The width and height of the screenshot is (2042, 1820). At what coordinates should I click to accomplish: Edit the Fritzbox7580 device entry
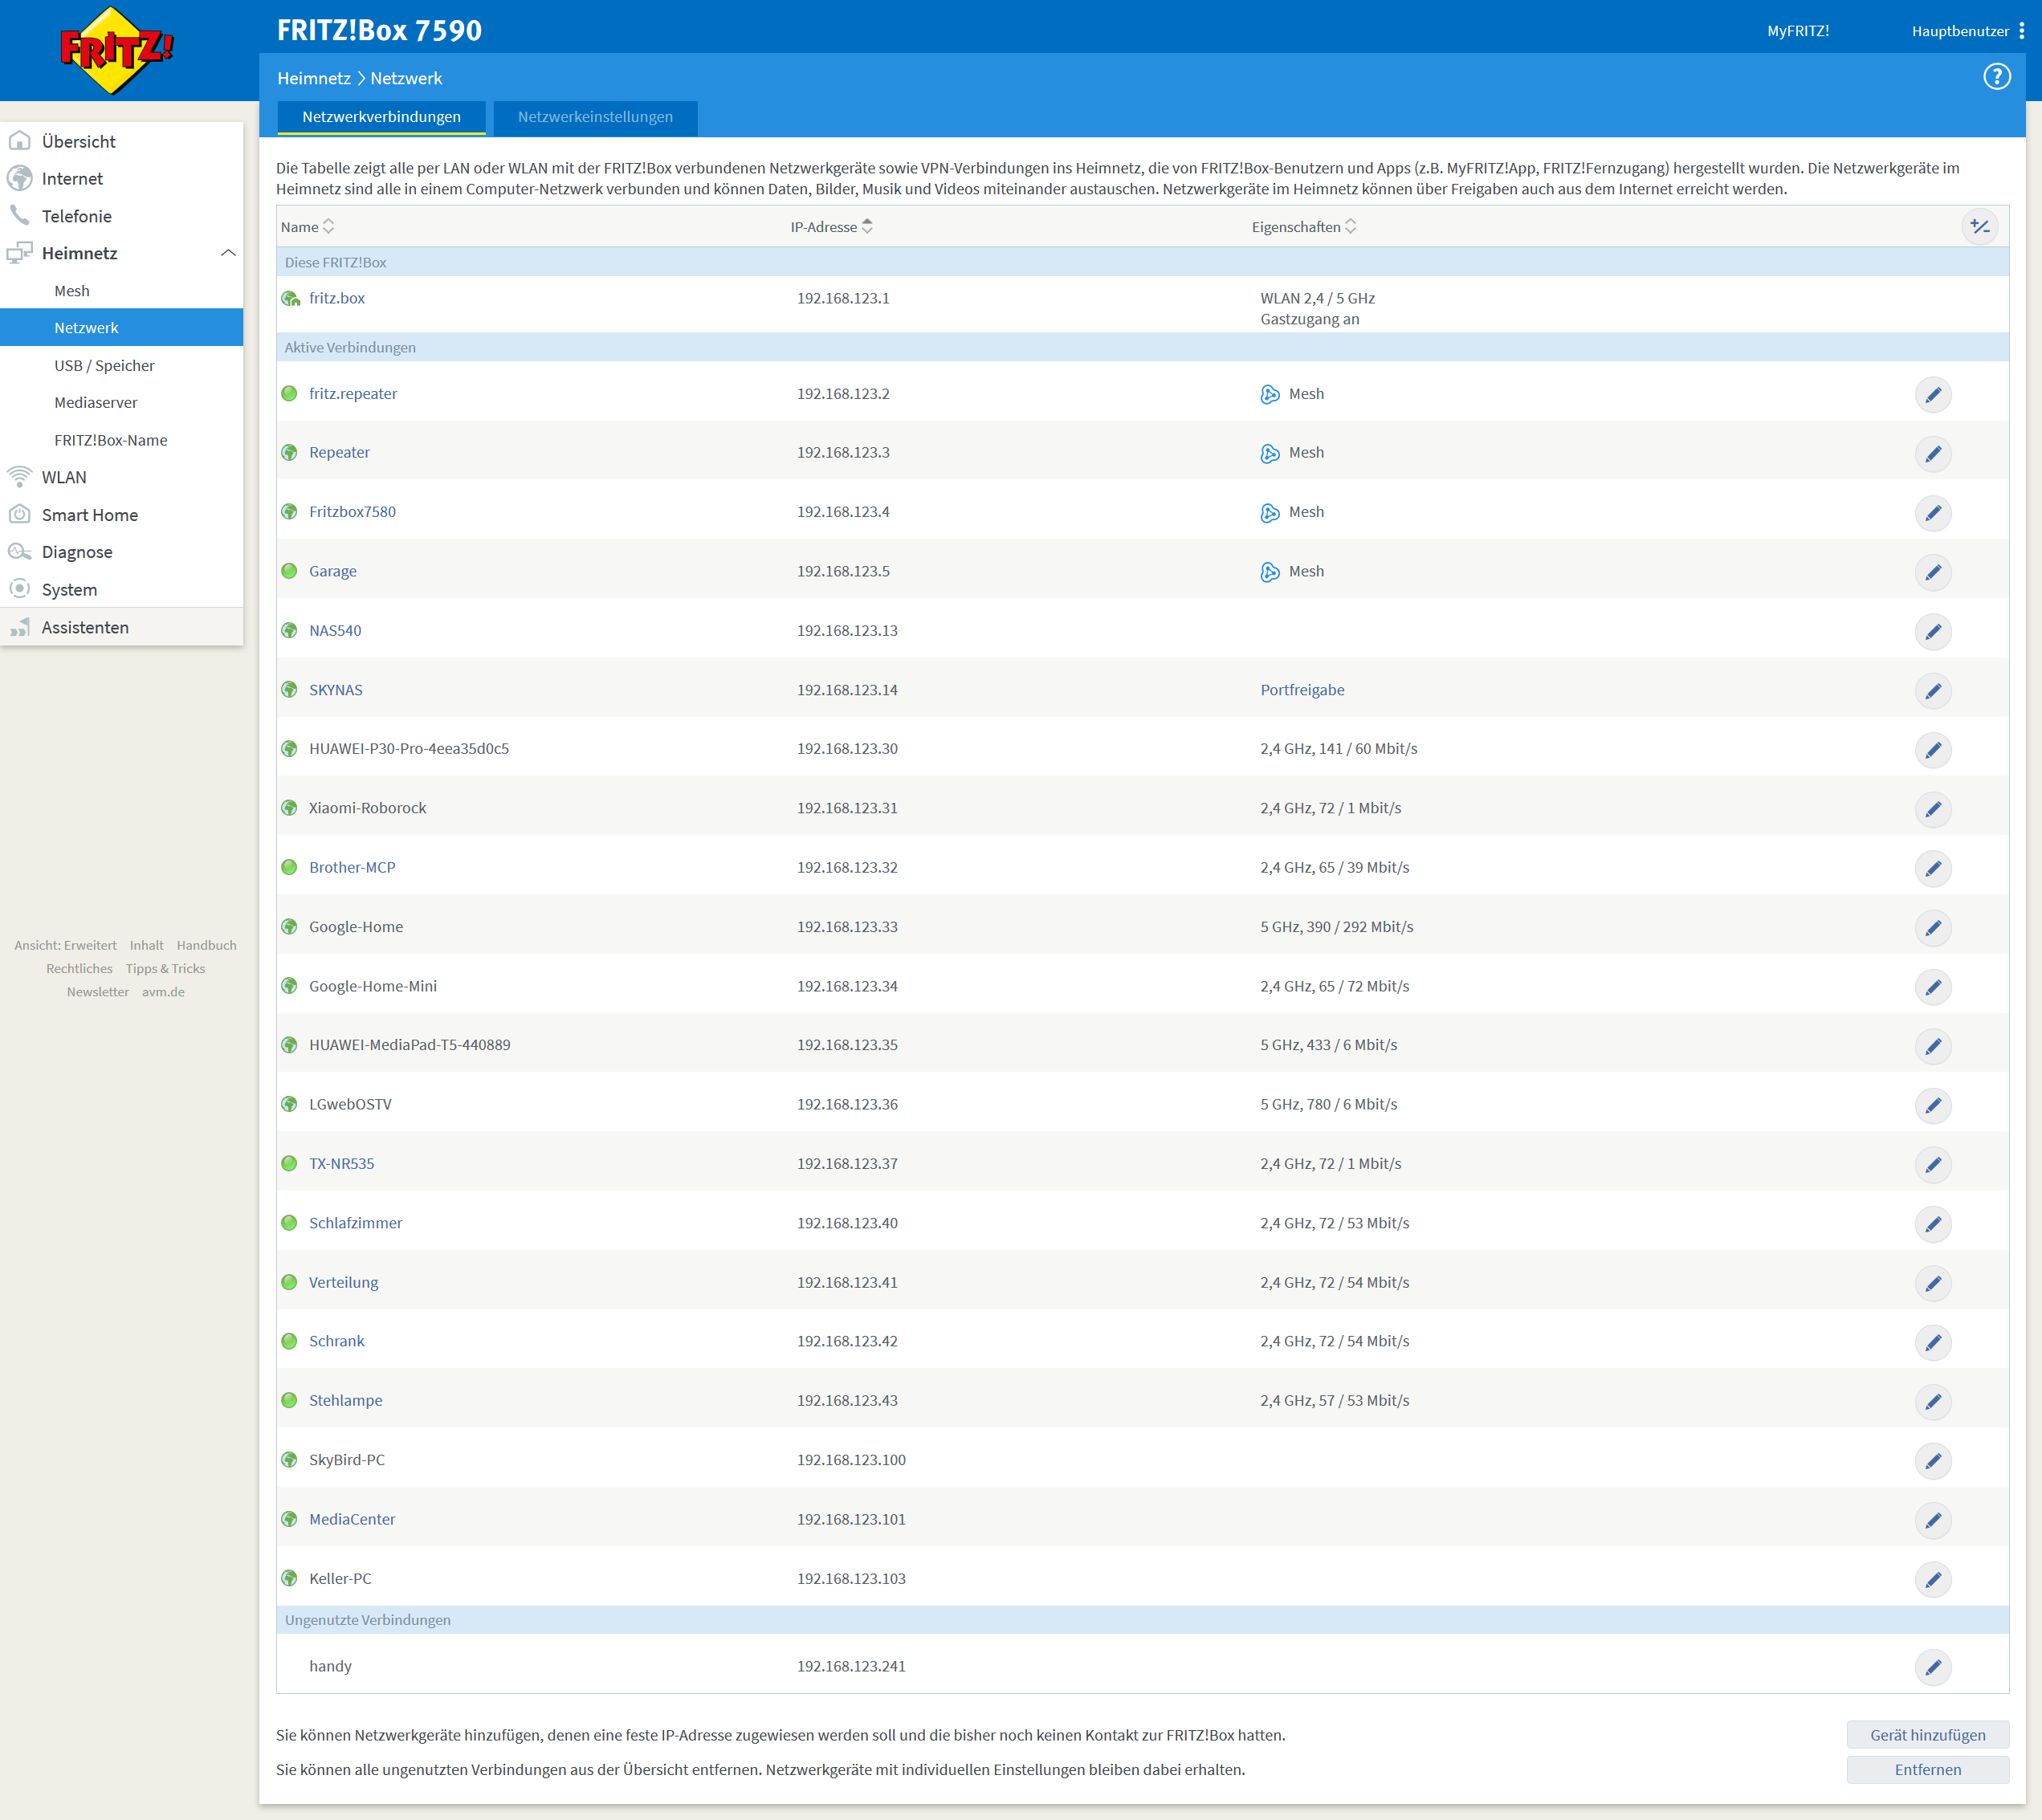[x=1933, y=513]
